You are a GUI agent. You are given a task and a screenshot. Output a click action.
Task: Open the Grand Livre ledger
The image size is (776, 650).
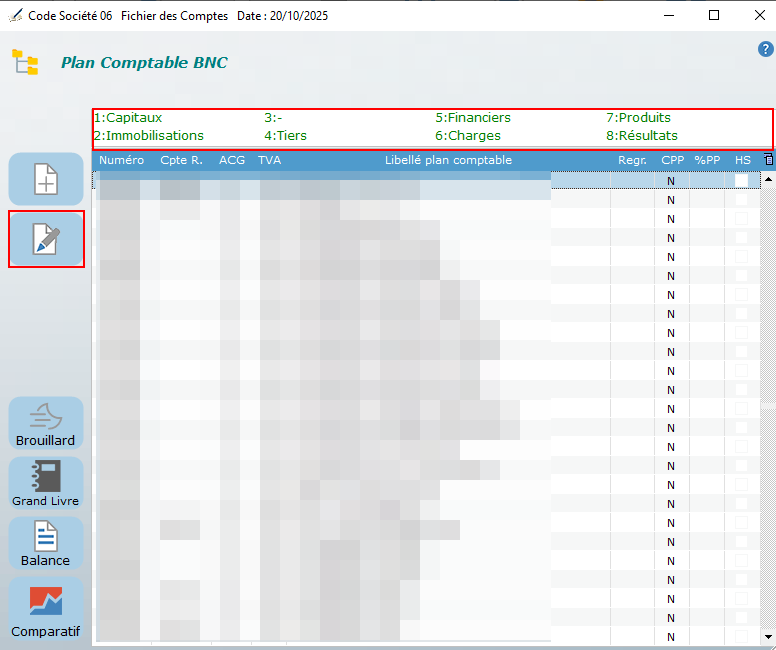click(46, 483)
